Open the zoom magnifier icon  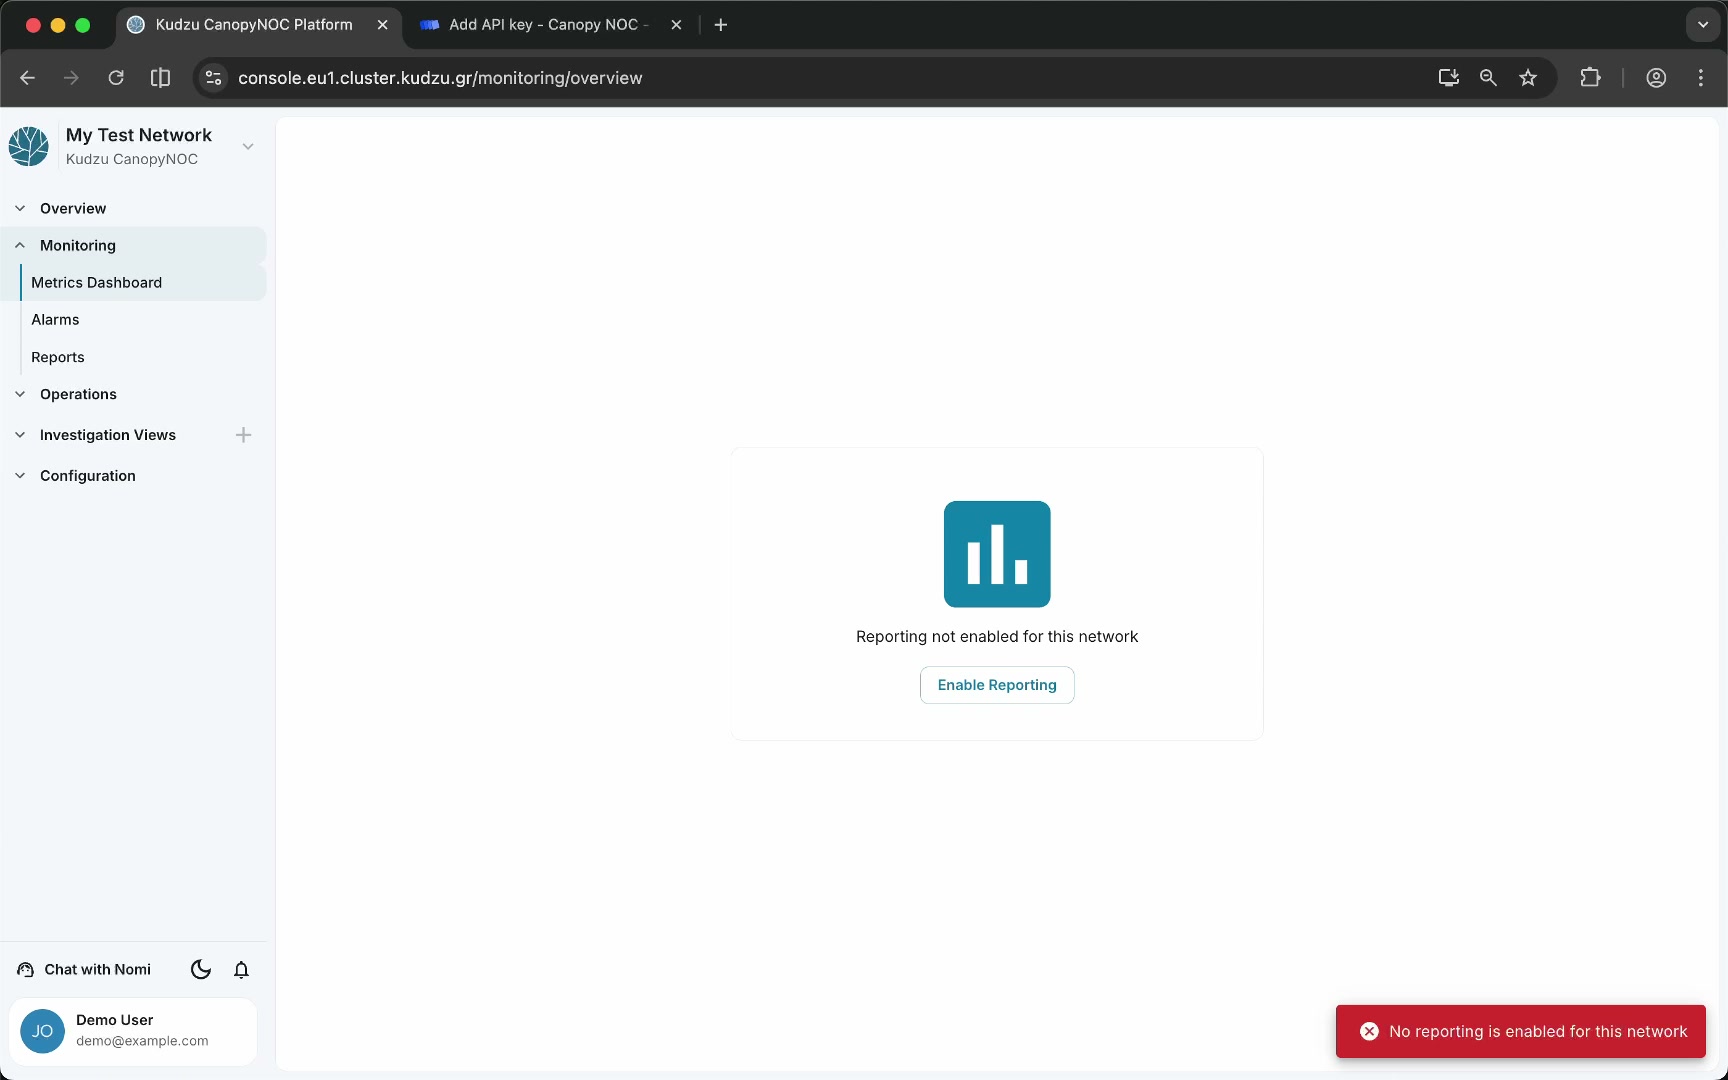point(1488,78)
